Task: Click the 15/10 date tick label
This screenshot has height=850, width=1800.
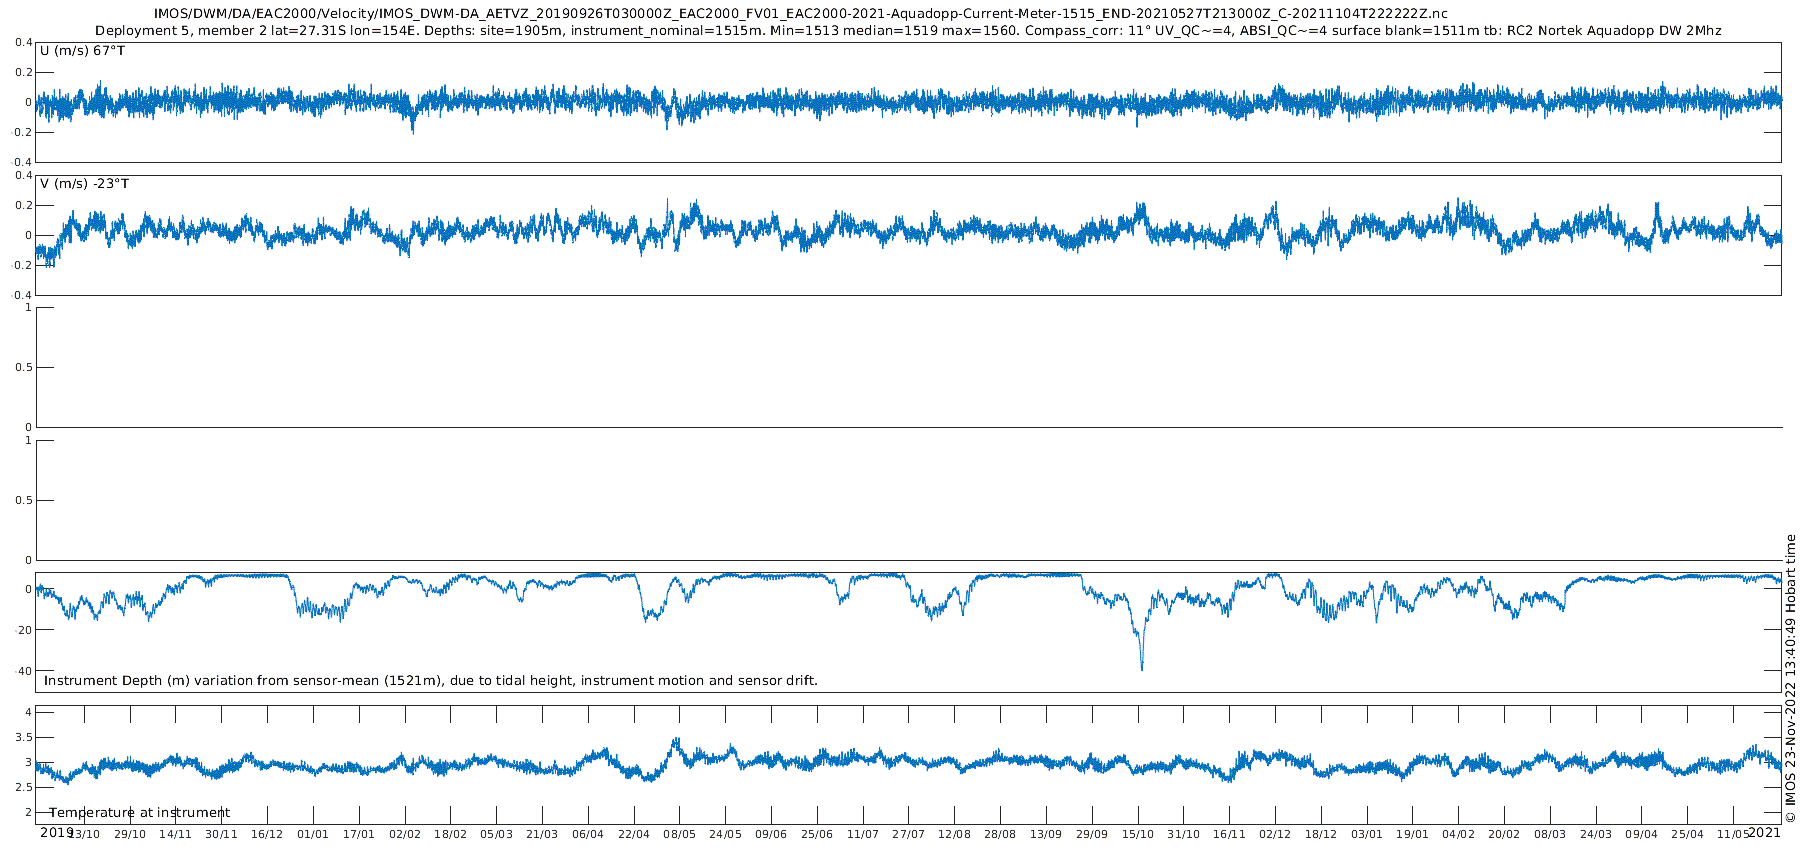Action: click(1138, 834)
